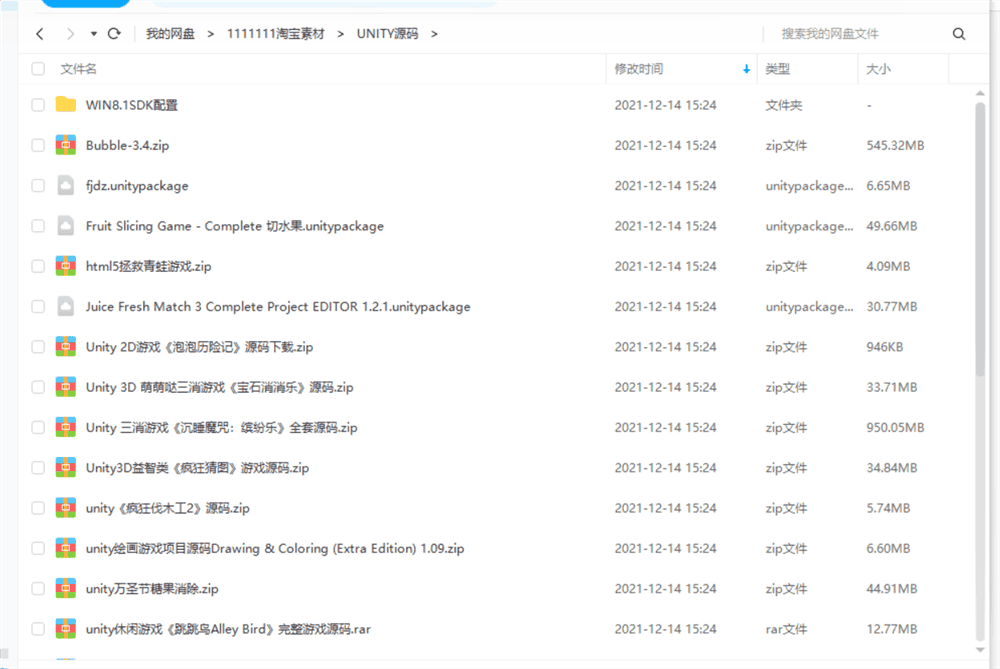Image resolution: width=1000 pixels, height=669 pixels.
Task: Check the unity万圣节糖果消除.zip checkbox
Action: point(38,589)
